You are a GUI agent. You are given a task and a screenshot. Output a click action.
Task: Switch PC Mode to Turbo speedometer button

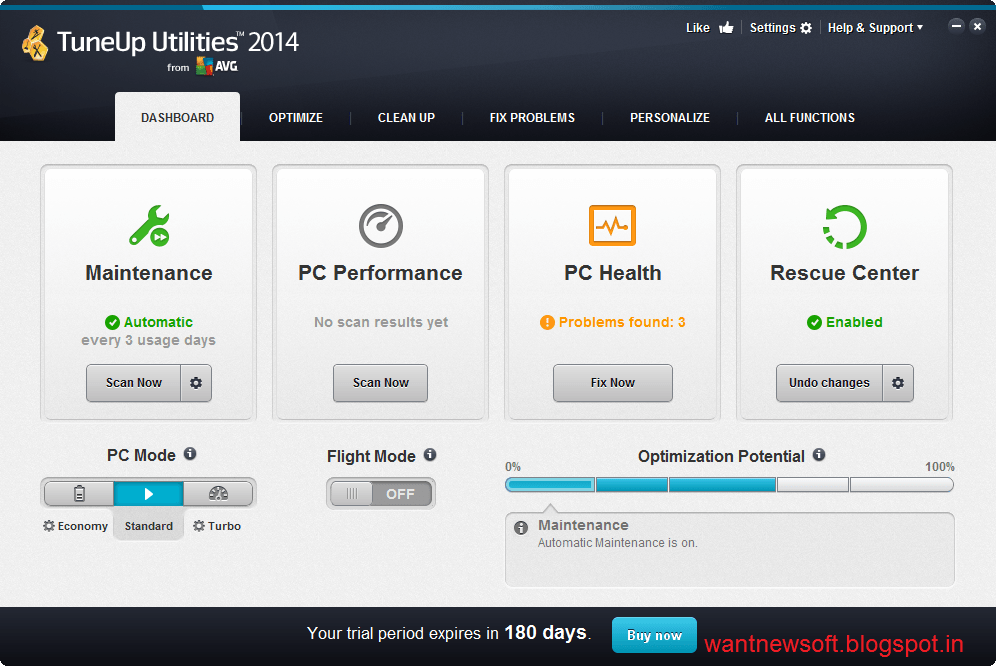click(218, 493)
